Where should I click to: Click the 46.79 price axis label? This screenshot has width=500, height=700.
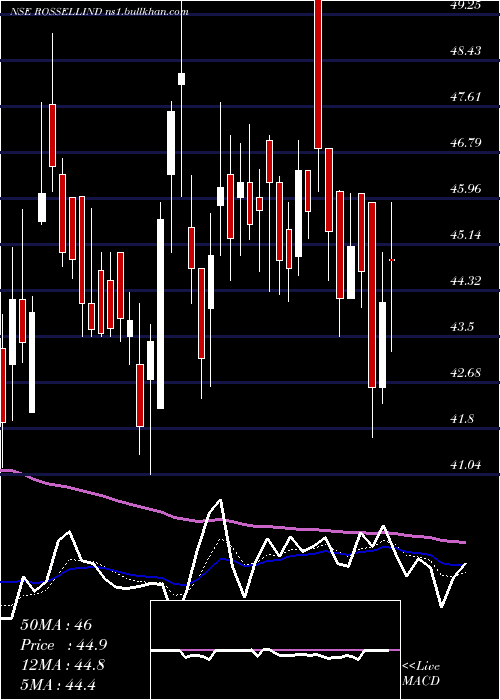(465, 143)
